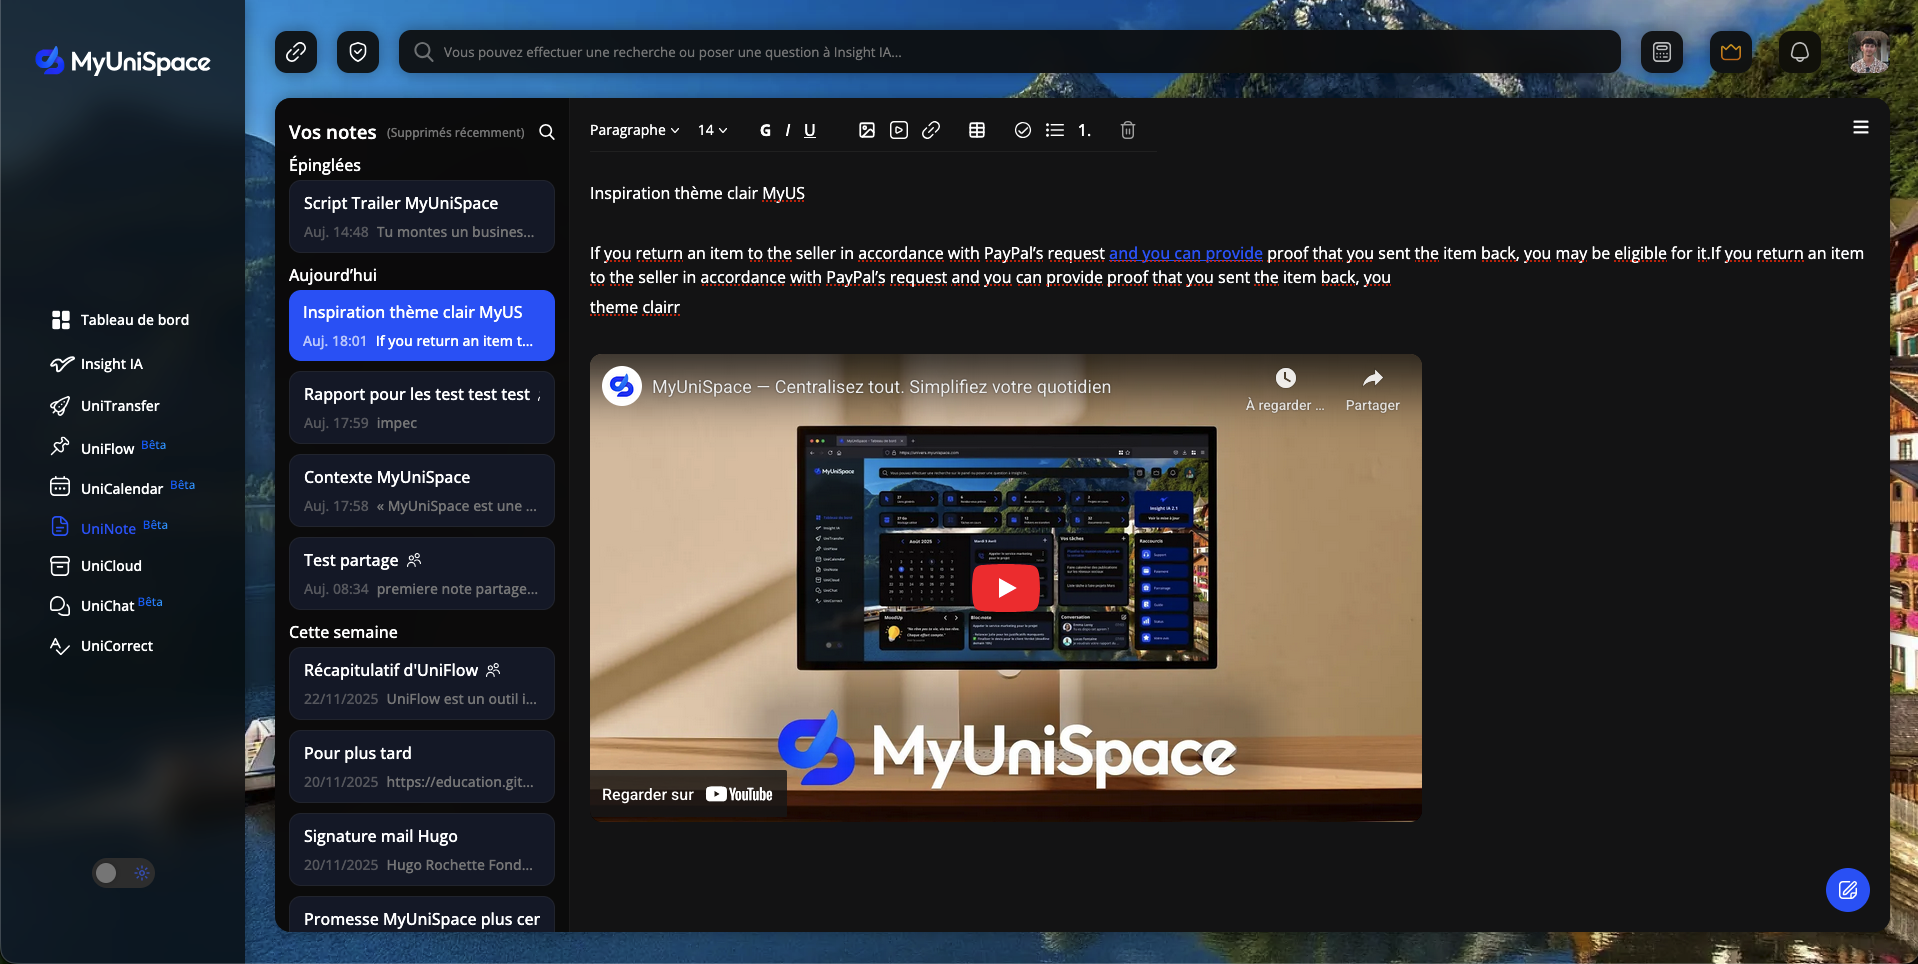Click the blue new note floating button
1918x964 pixels.
1847,889
